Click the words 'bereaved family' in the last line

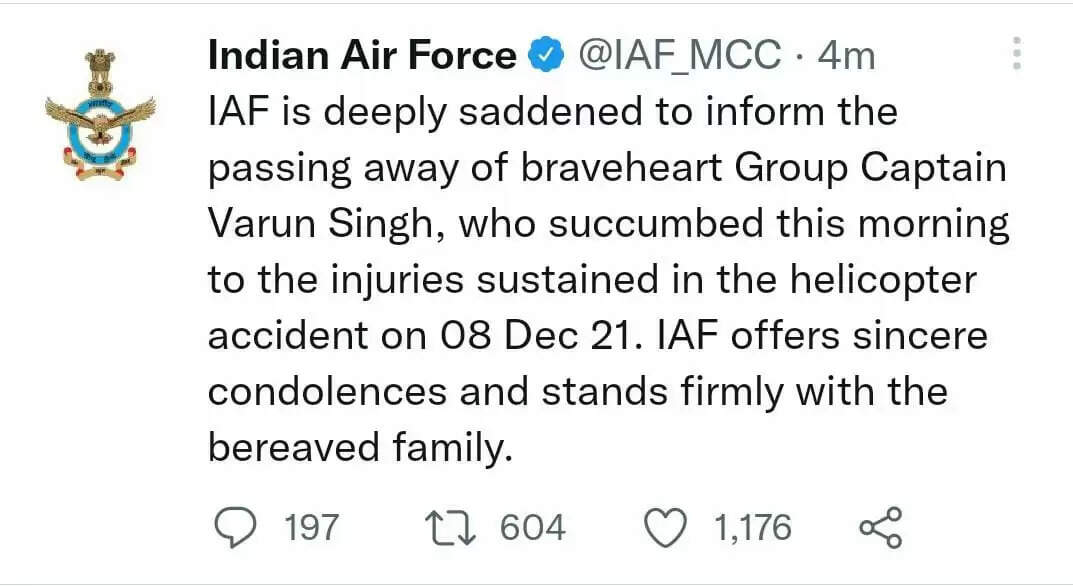[359, 448]
